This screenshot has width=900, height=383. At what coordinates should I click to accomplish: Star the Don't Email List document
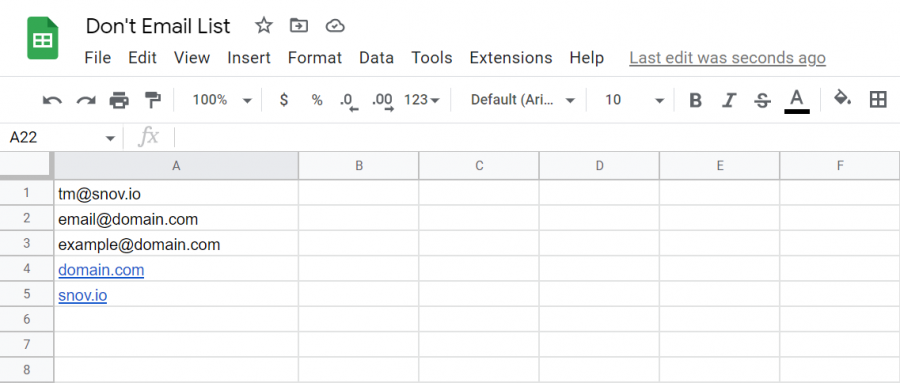(x=263, y=26)
